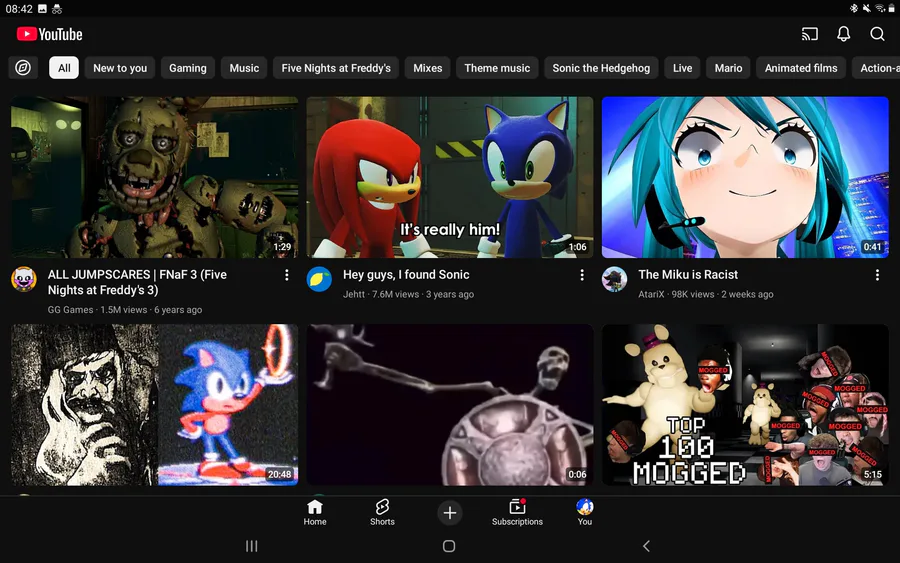
Task: Tap Jehtt channel avatar
Action: coord(319,279)
